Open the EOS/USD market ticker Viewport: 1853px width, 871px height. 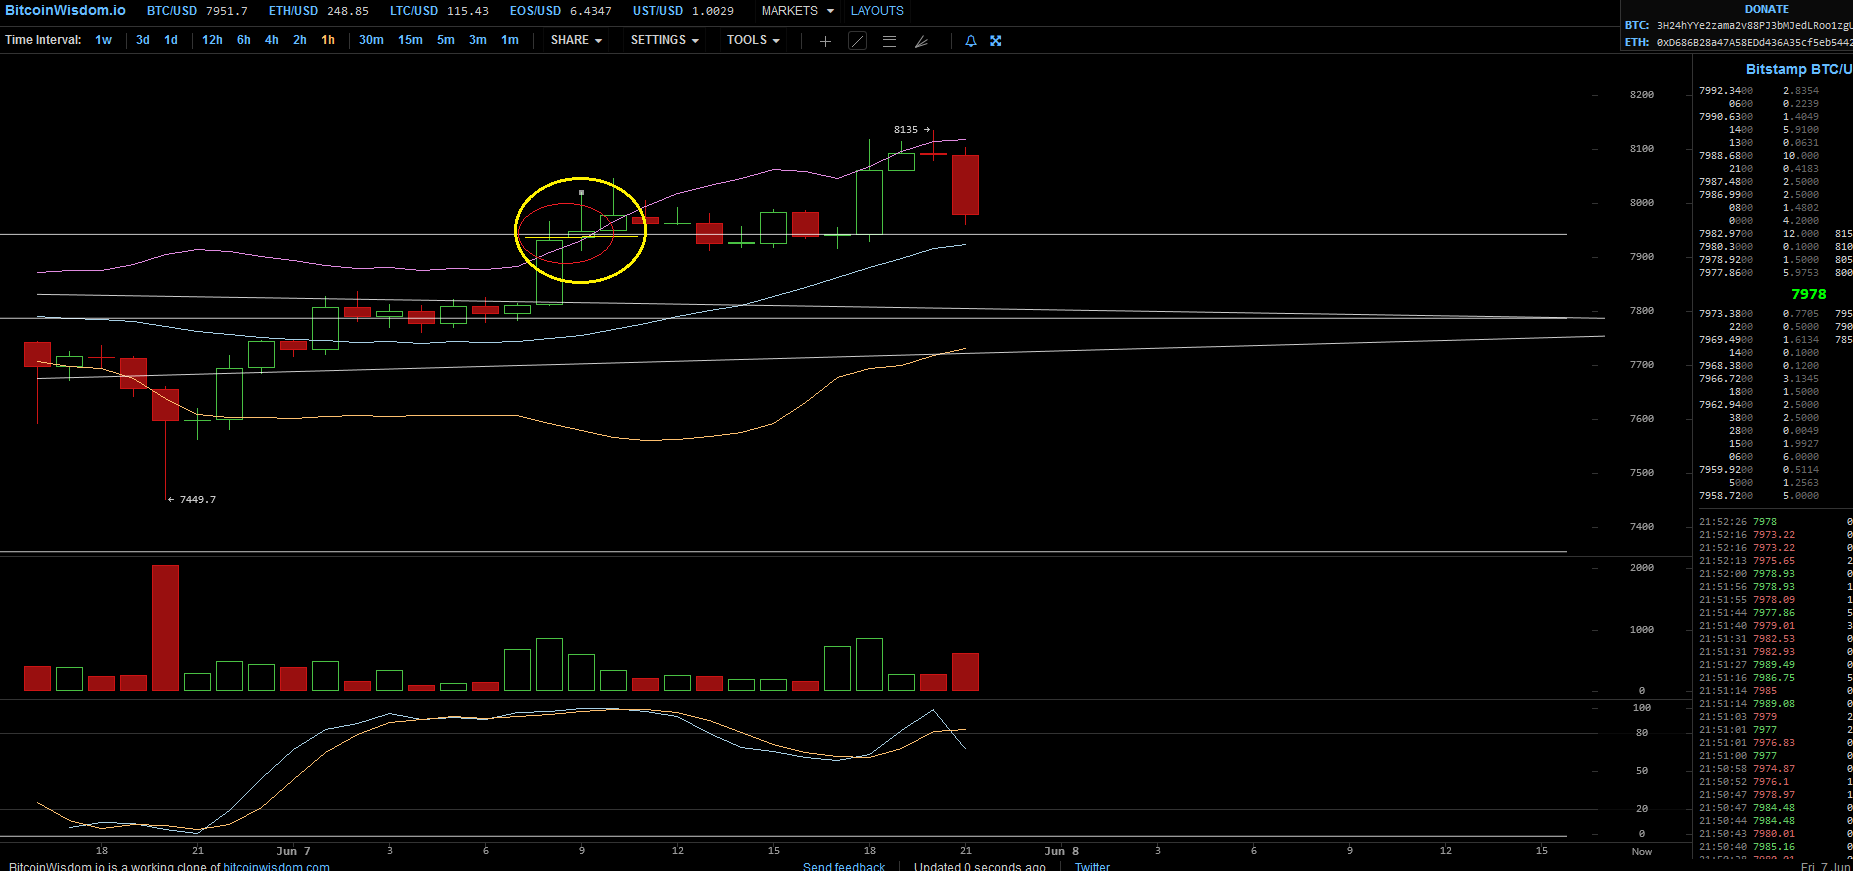click(560, 11)
